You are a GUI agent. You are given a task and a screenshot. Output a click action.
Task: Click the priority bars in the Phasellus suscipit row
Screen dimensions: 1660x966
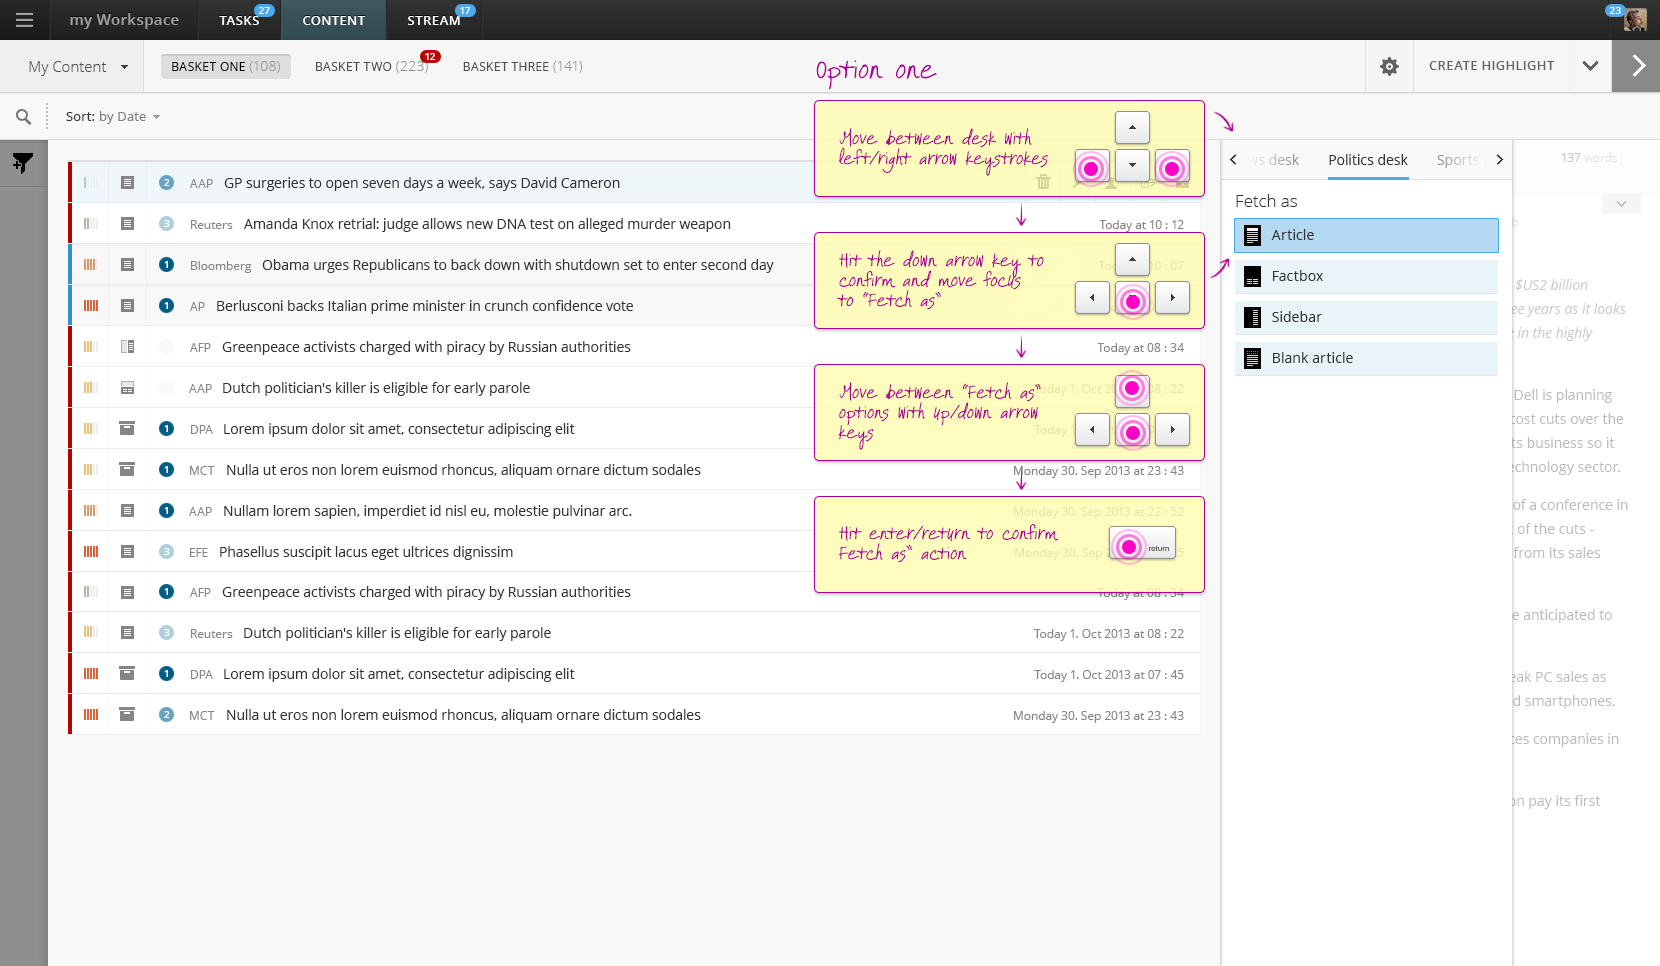coord(91,552)
